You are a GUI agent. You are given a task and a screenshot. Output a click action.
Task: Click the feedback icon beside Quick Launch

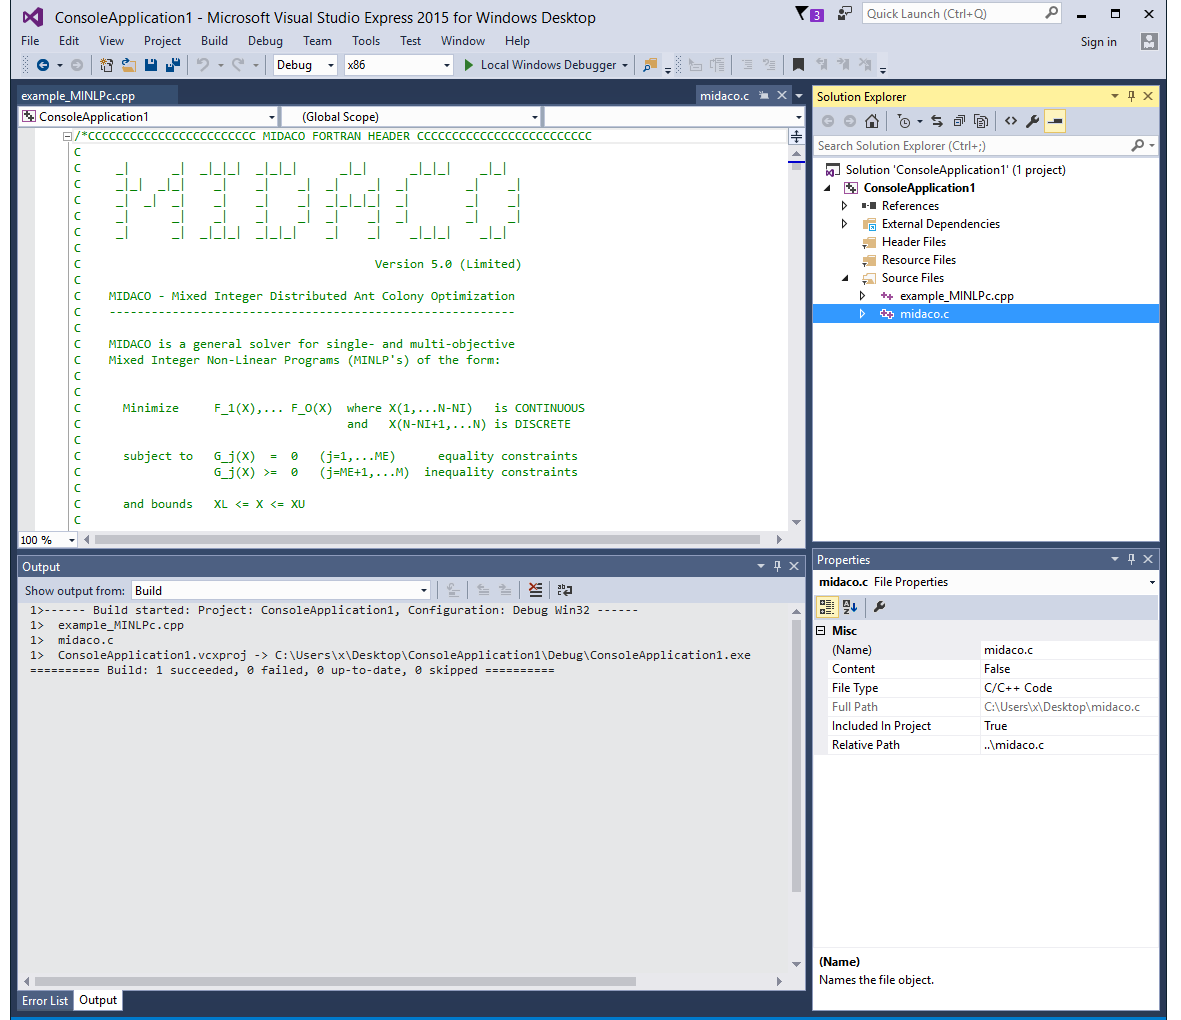tap(844, 14)
